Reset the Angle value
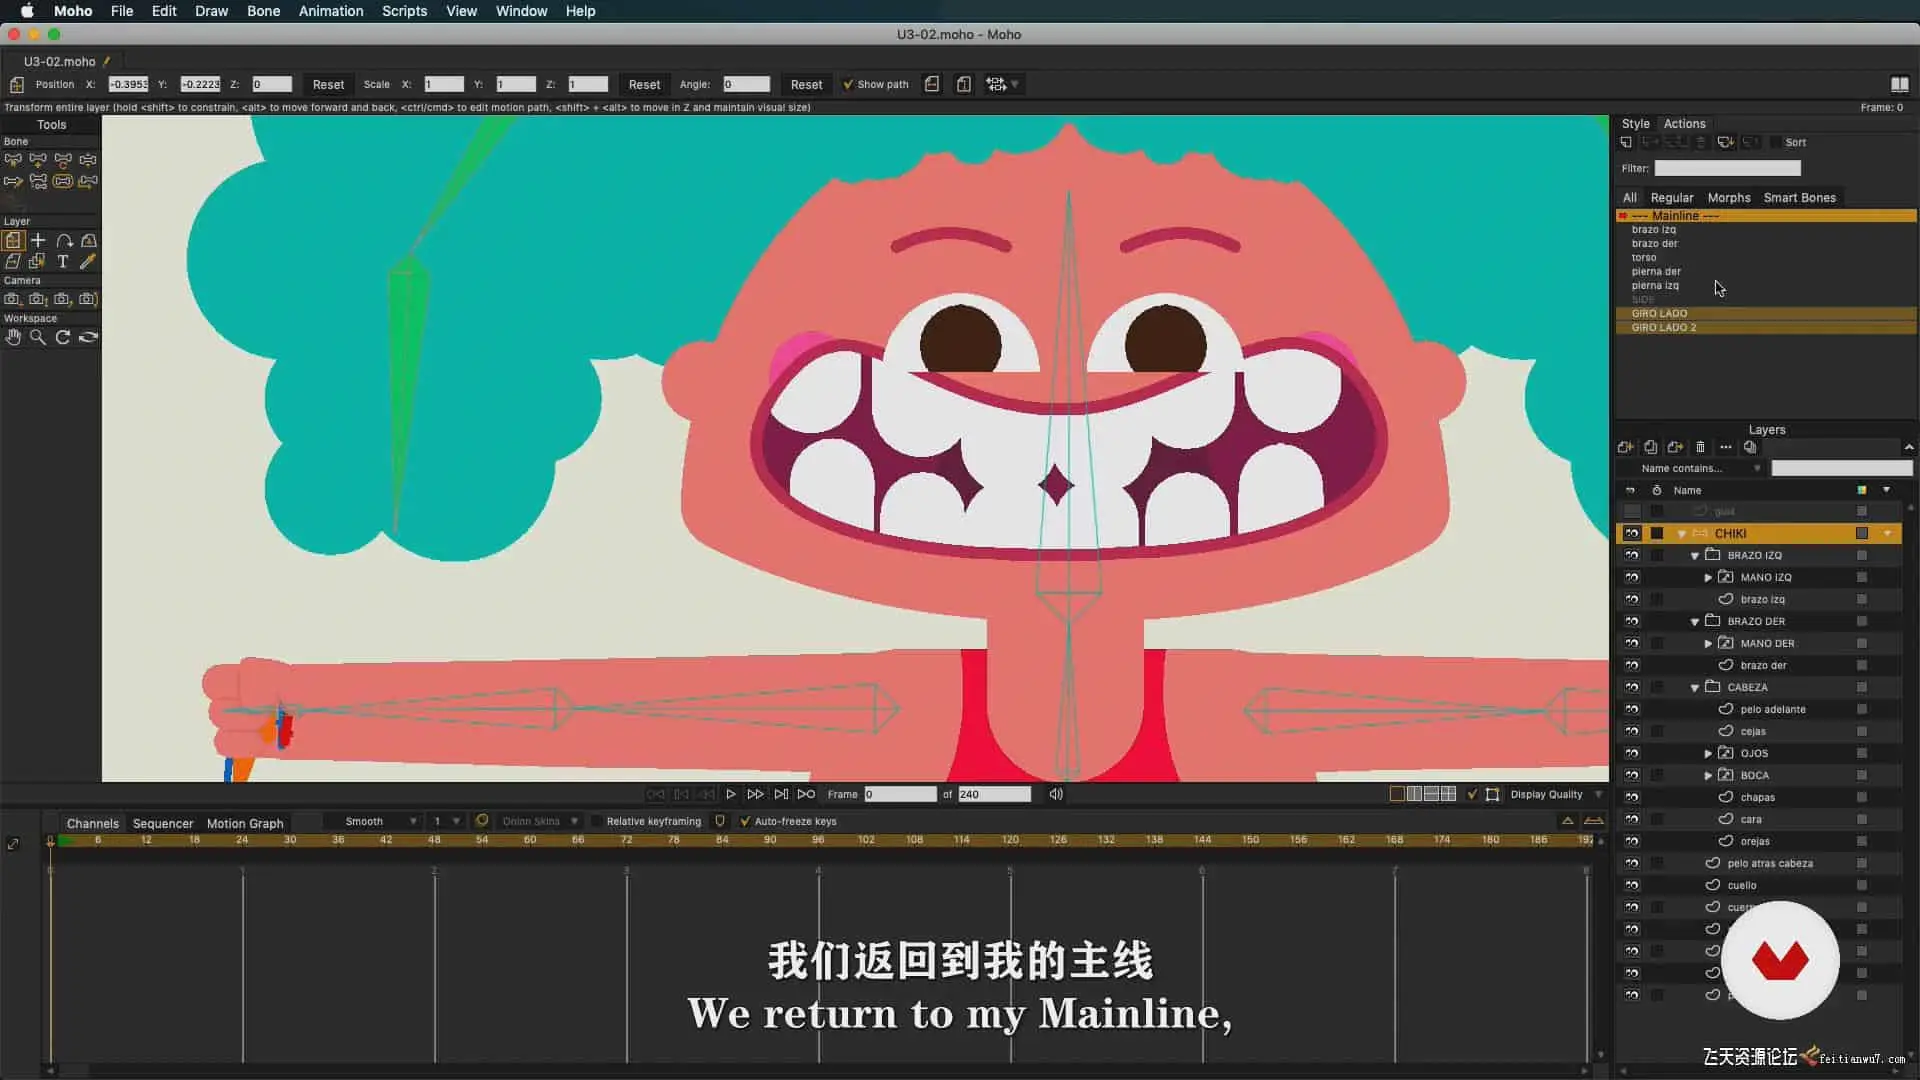 tap(806, 85)
